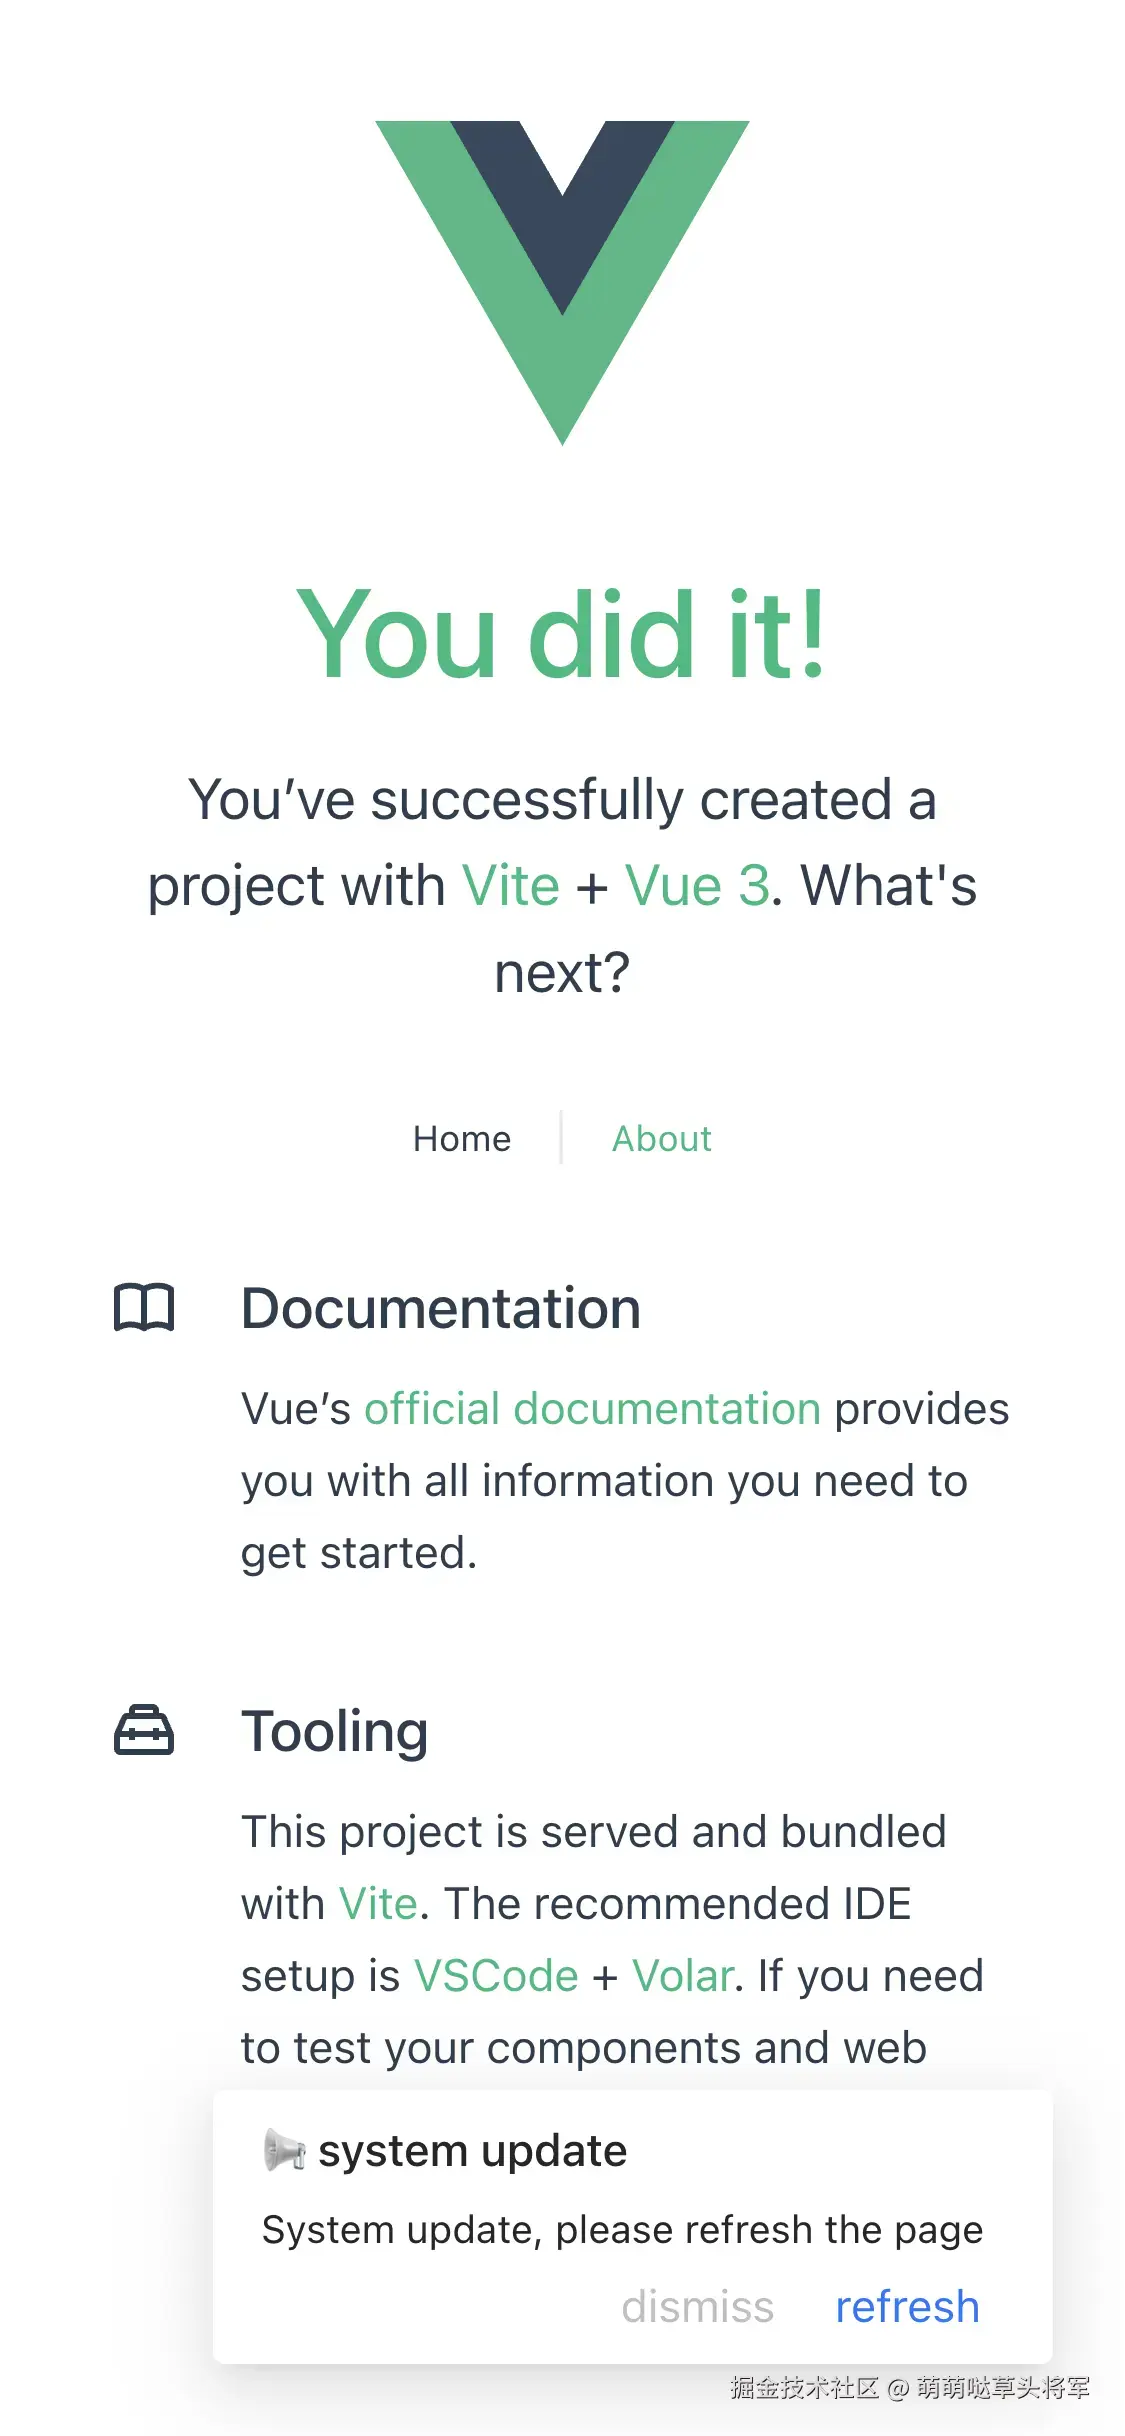Screen dimensions: 1125x2436
Task: Open the Vue 3 link
Action: pos(697,886)
